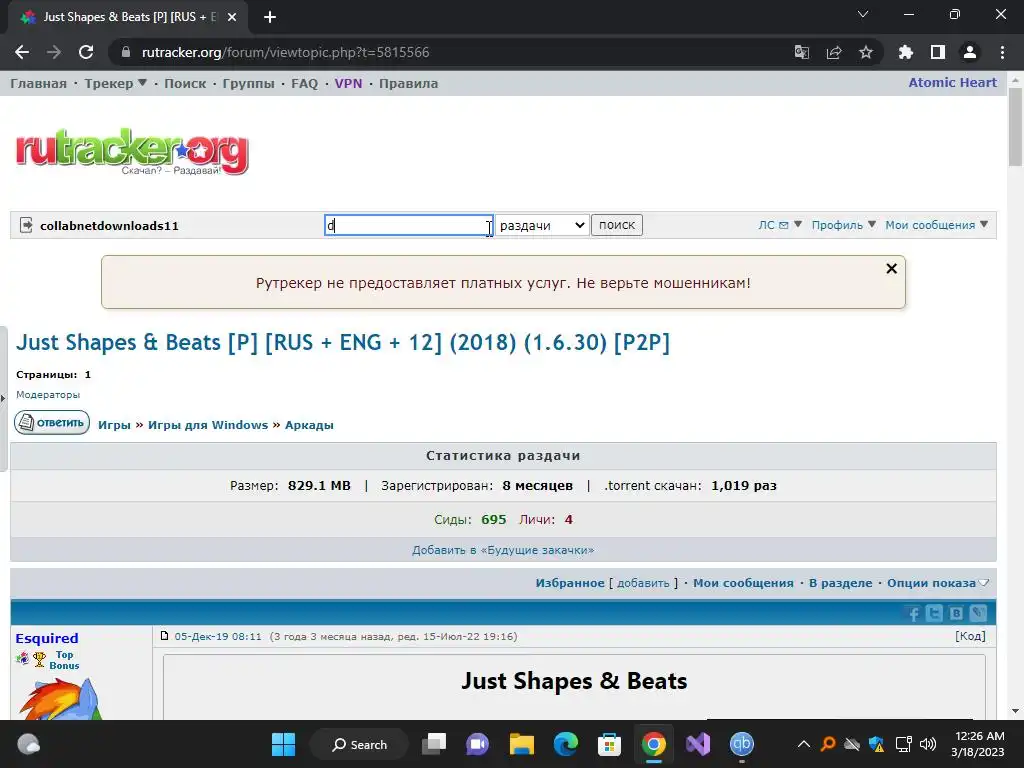Open Правила in the top menu
The image size is (1024, 768).
click(x=408, y=84)
